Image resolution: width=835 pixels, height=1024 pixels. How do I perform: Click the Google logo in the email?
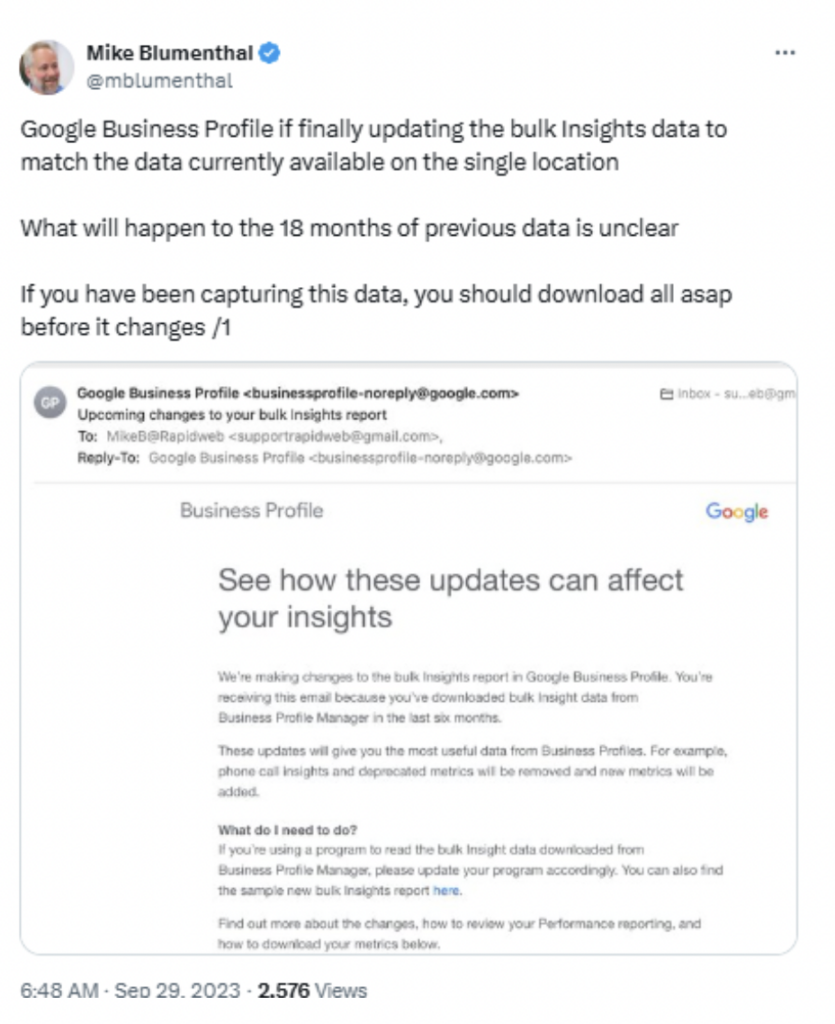737,512
